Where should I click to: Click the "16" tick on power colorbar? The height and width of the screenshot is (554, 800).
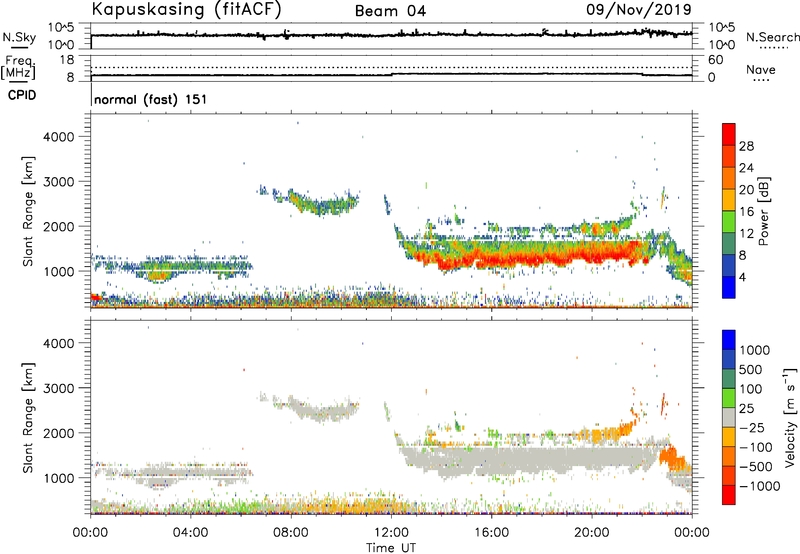click(x=746, y=212)
